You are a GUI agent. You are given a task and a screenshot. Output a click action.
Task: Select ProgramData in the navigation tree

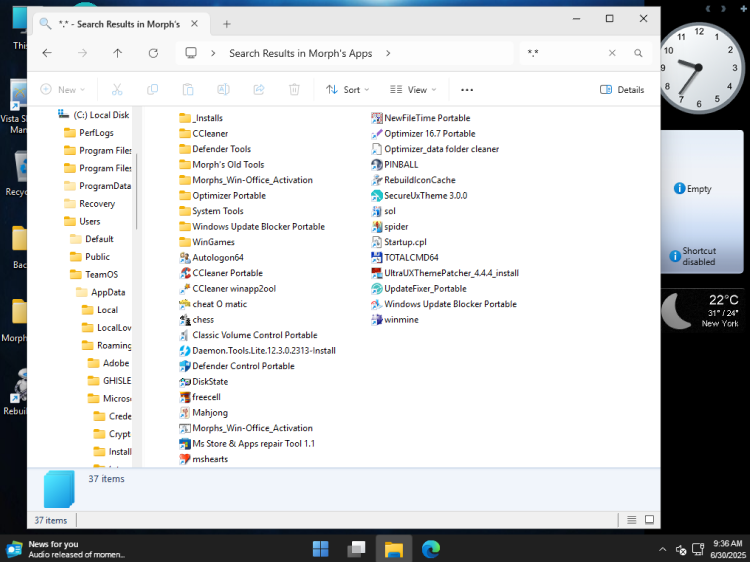(x=97, y=186)
